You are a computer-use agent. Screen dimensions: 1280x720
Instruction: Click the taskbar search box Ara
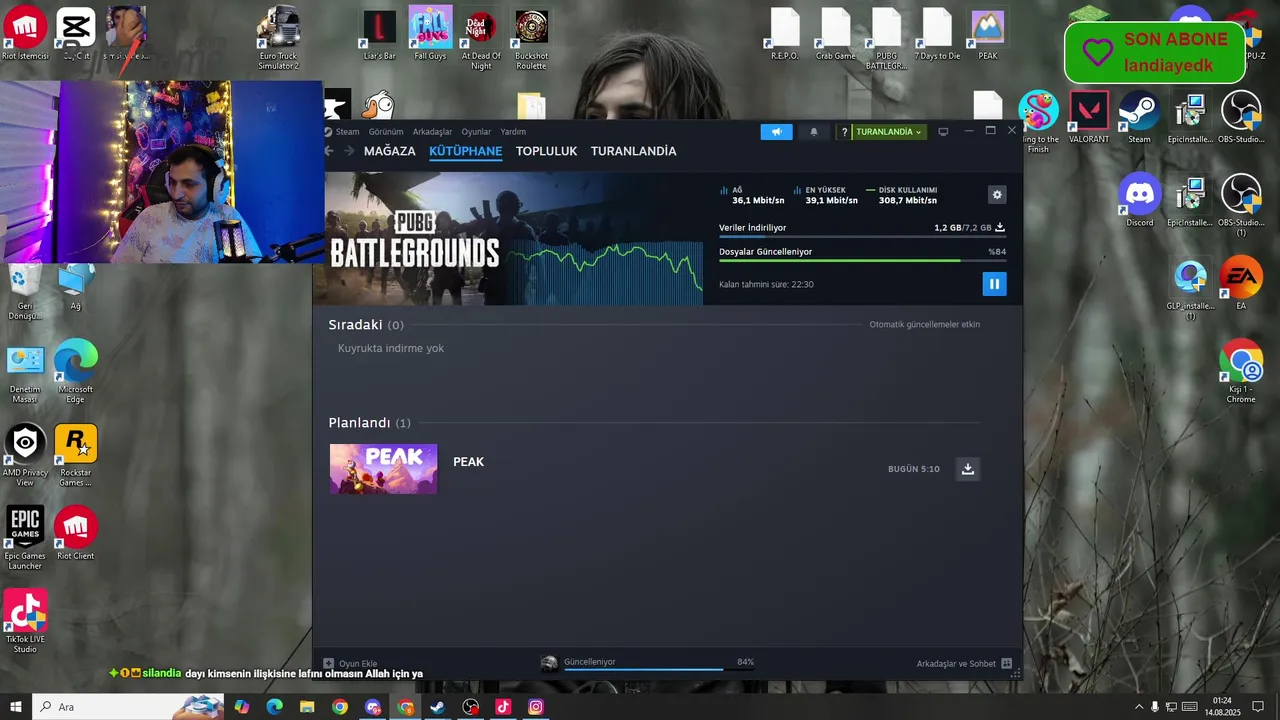tap(129, 707)
